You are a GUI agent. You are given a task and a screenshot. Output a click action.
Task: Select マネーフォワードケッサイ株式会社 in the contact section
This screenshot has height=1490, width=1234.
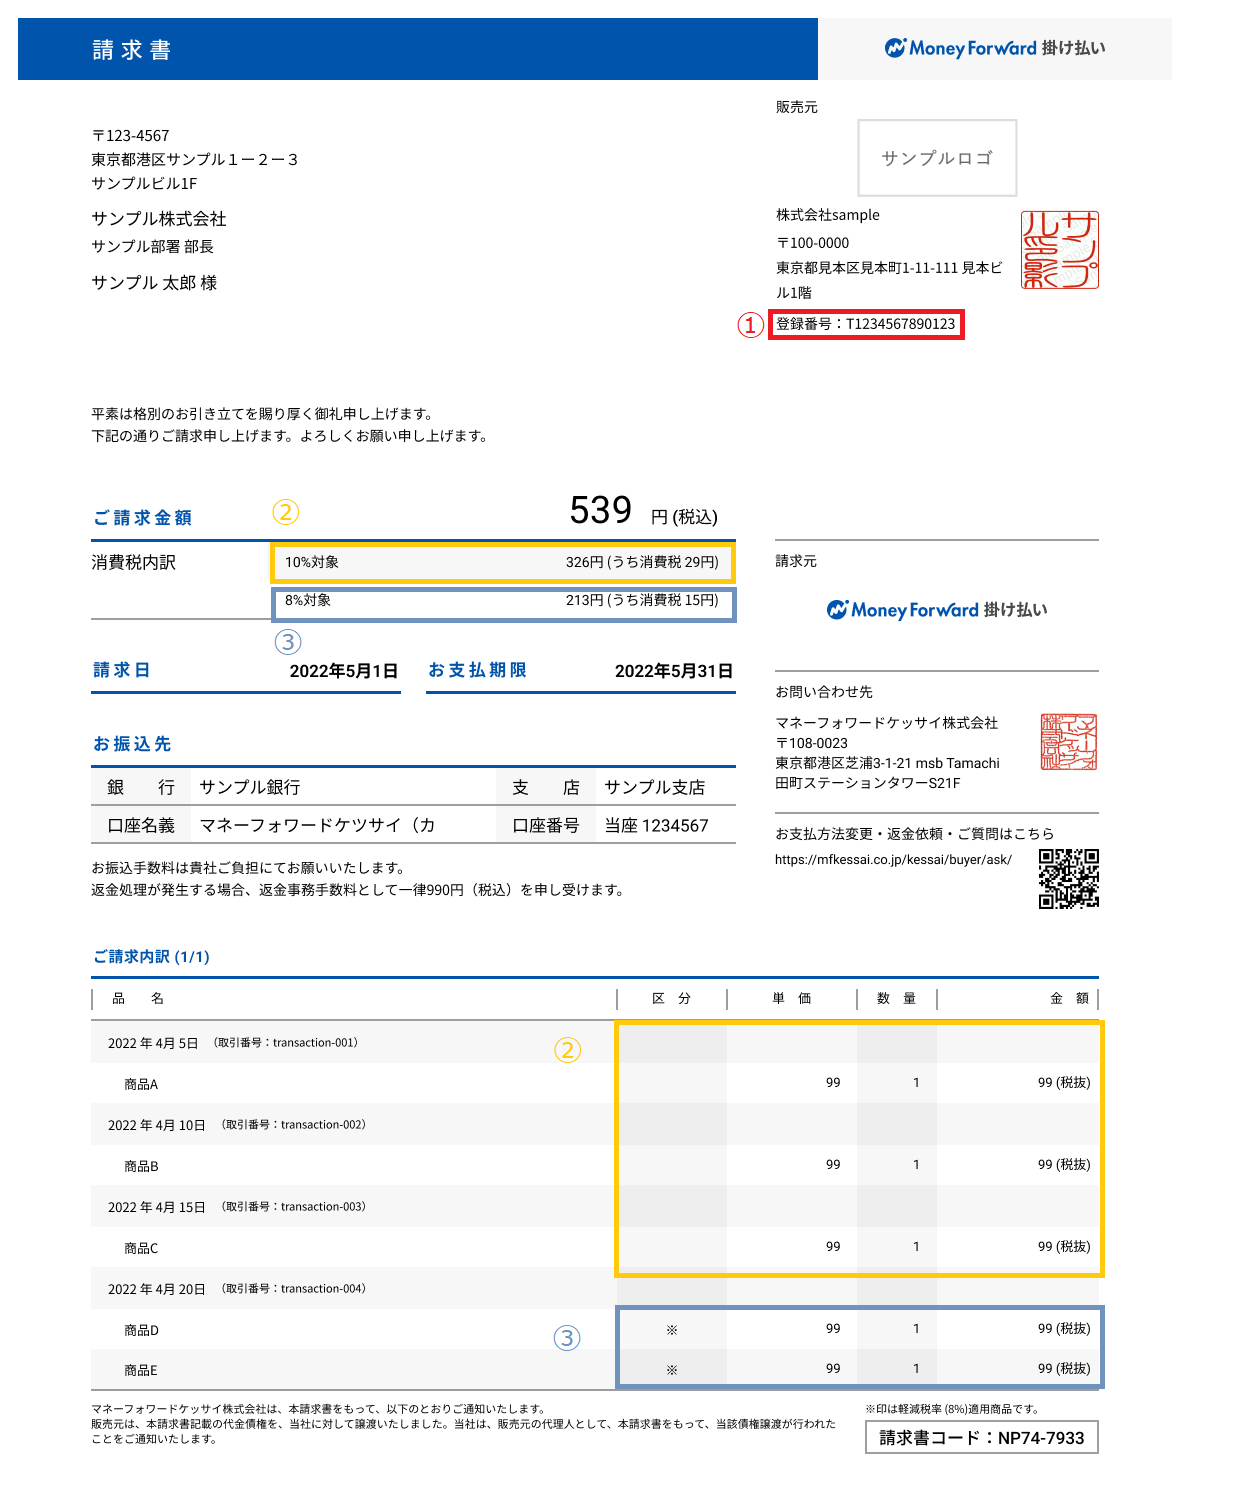(x=887, y=723)
